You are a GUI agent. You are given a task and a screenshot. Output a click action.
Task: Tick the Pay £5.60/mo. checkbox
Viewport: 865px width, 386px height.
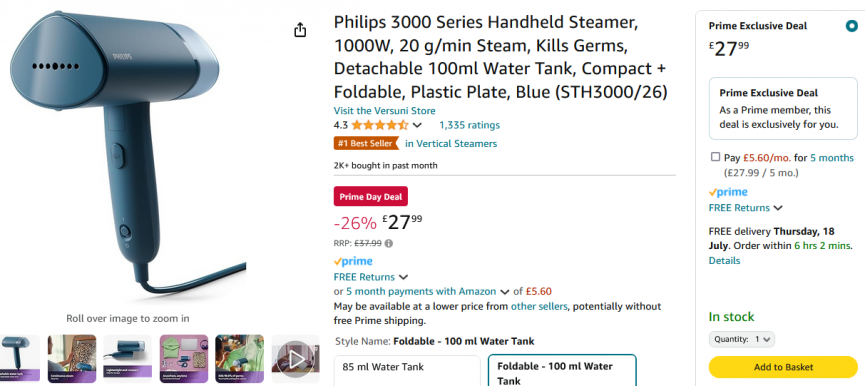pos(716,157)
